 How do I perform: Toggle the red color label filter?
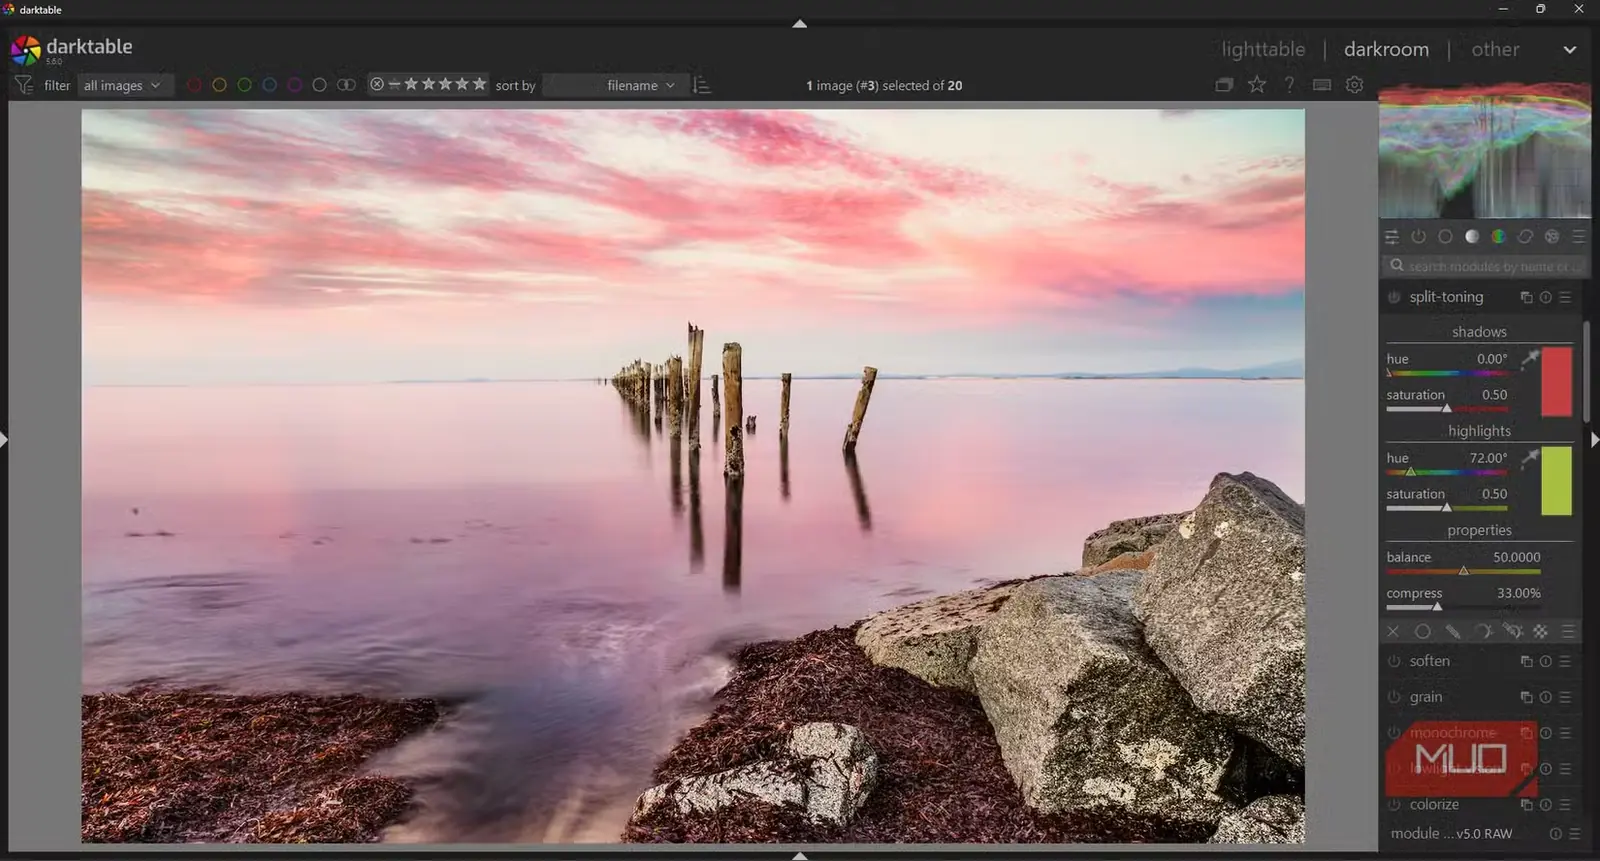point(194,85)
